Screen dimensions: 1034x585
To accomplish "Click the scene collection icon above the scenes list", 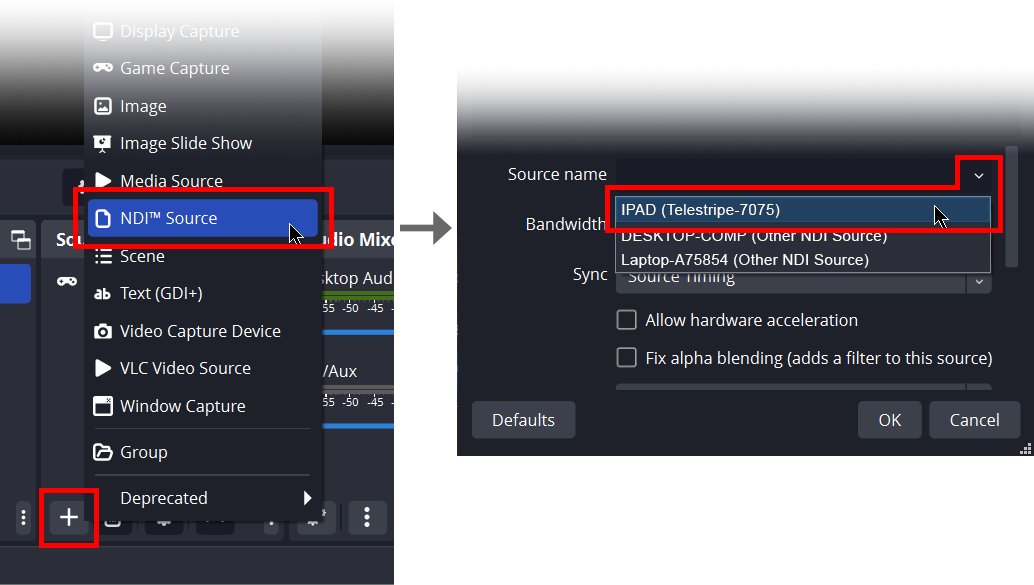I will [x=20, y=240].
